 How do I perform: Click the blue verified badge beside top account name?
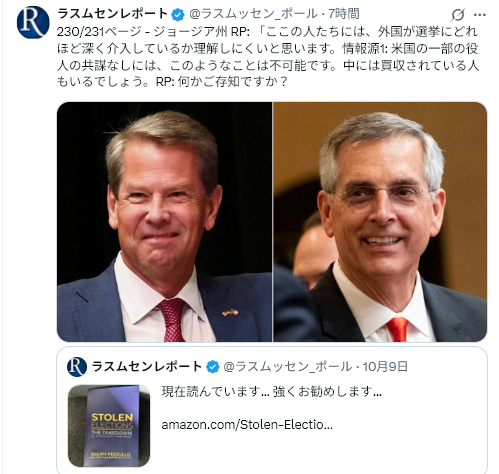(178, 14)
